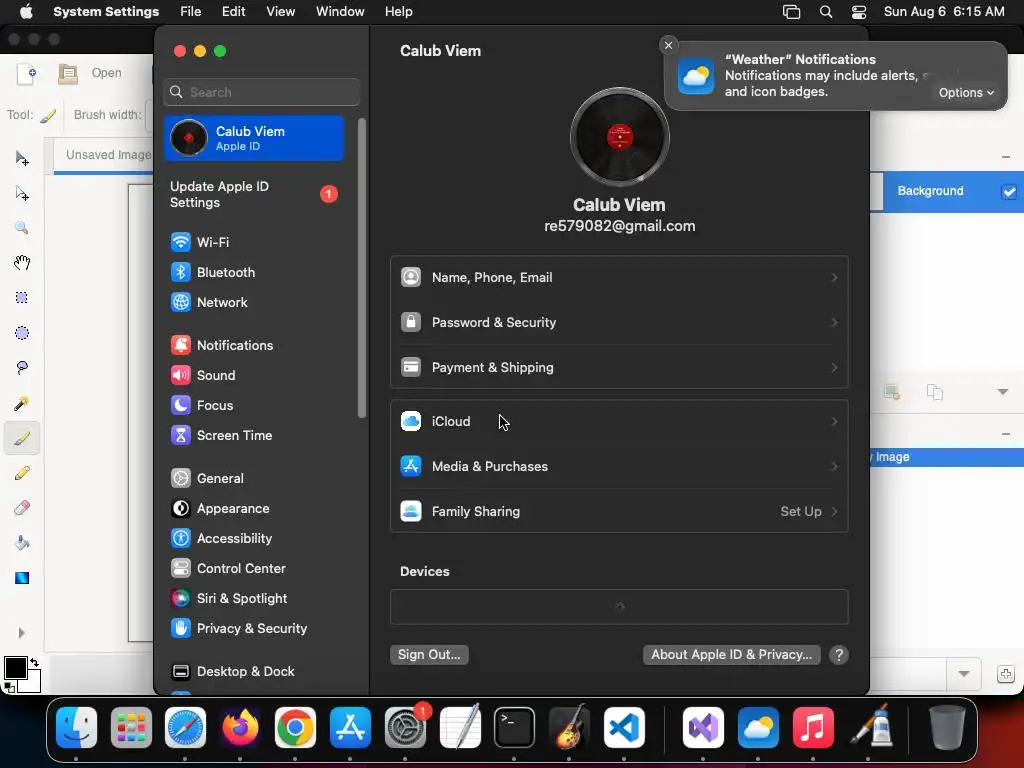
Task: Open Terminal from the Dock
Action: [515, 728]
